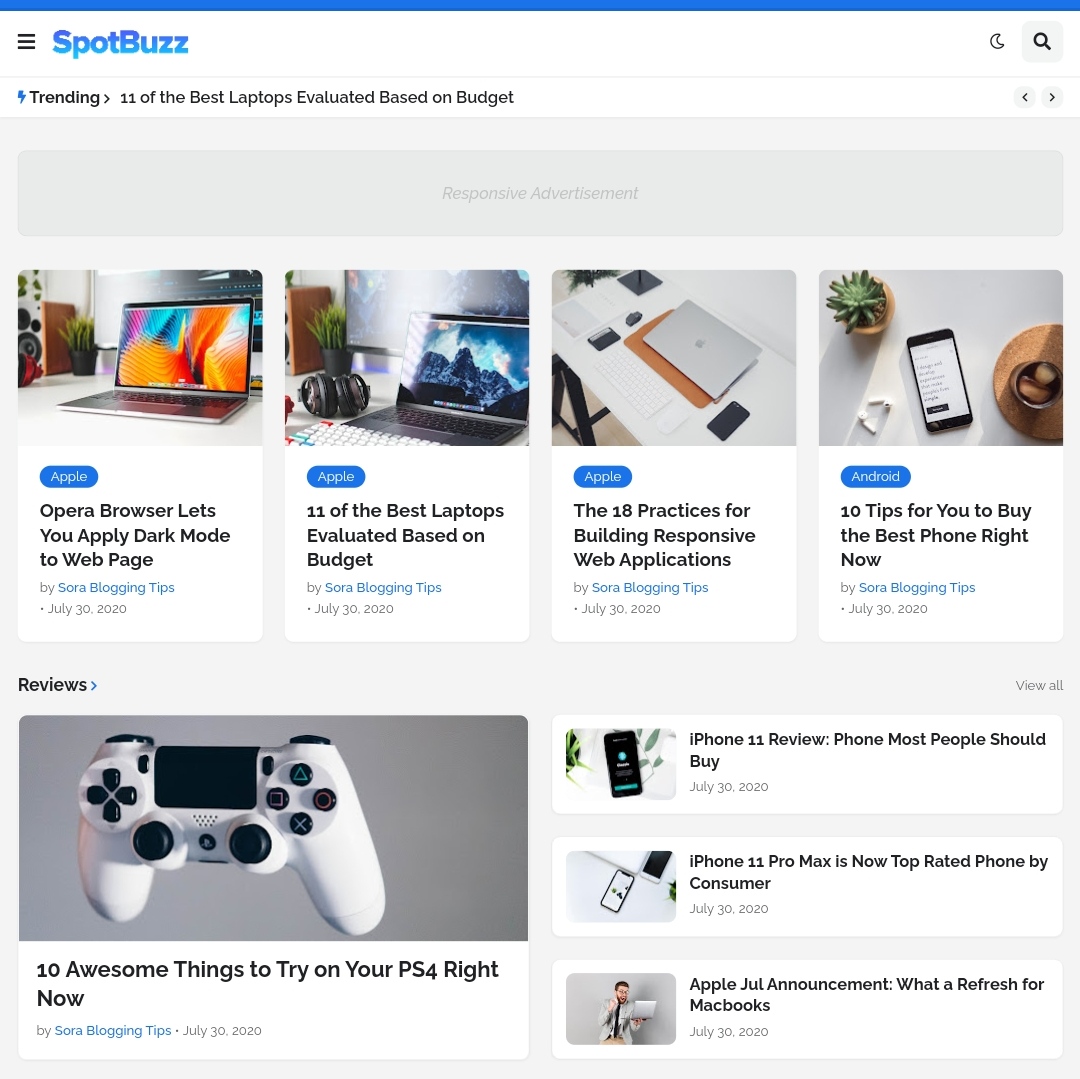
Task: Select Apple tag on Best Laptops card
Action: point(335,476)
